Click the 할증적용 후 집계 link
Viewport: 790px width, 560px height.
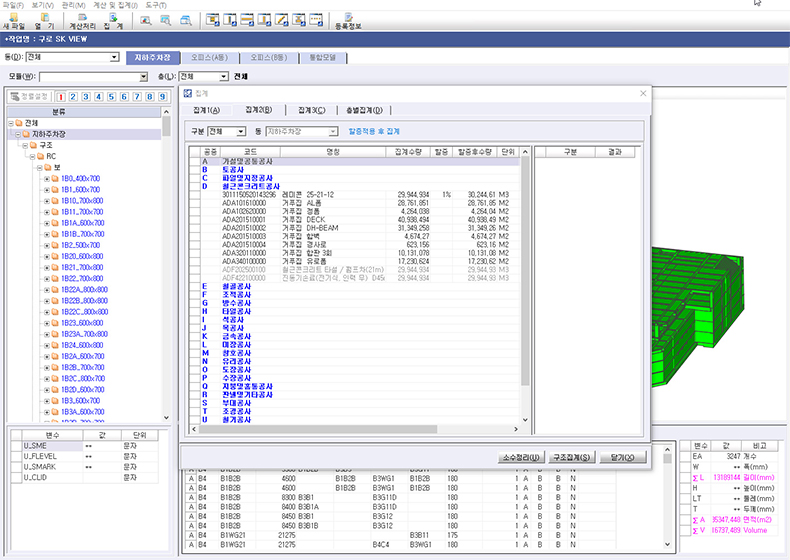[374, 132]
